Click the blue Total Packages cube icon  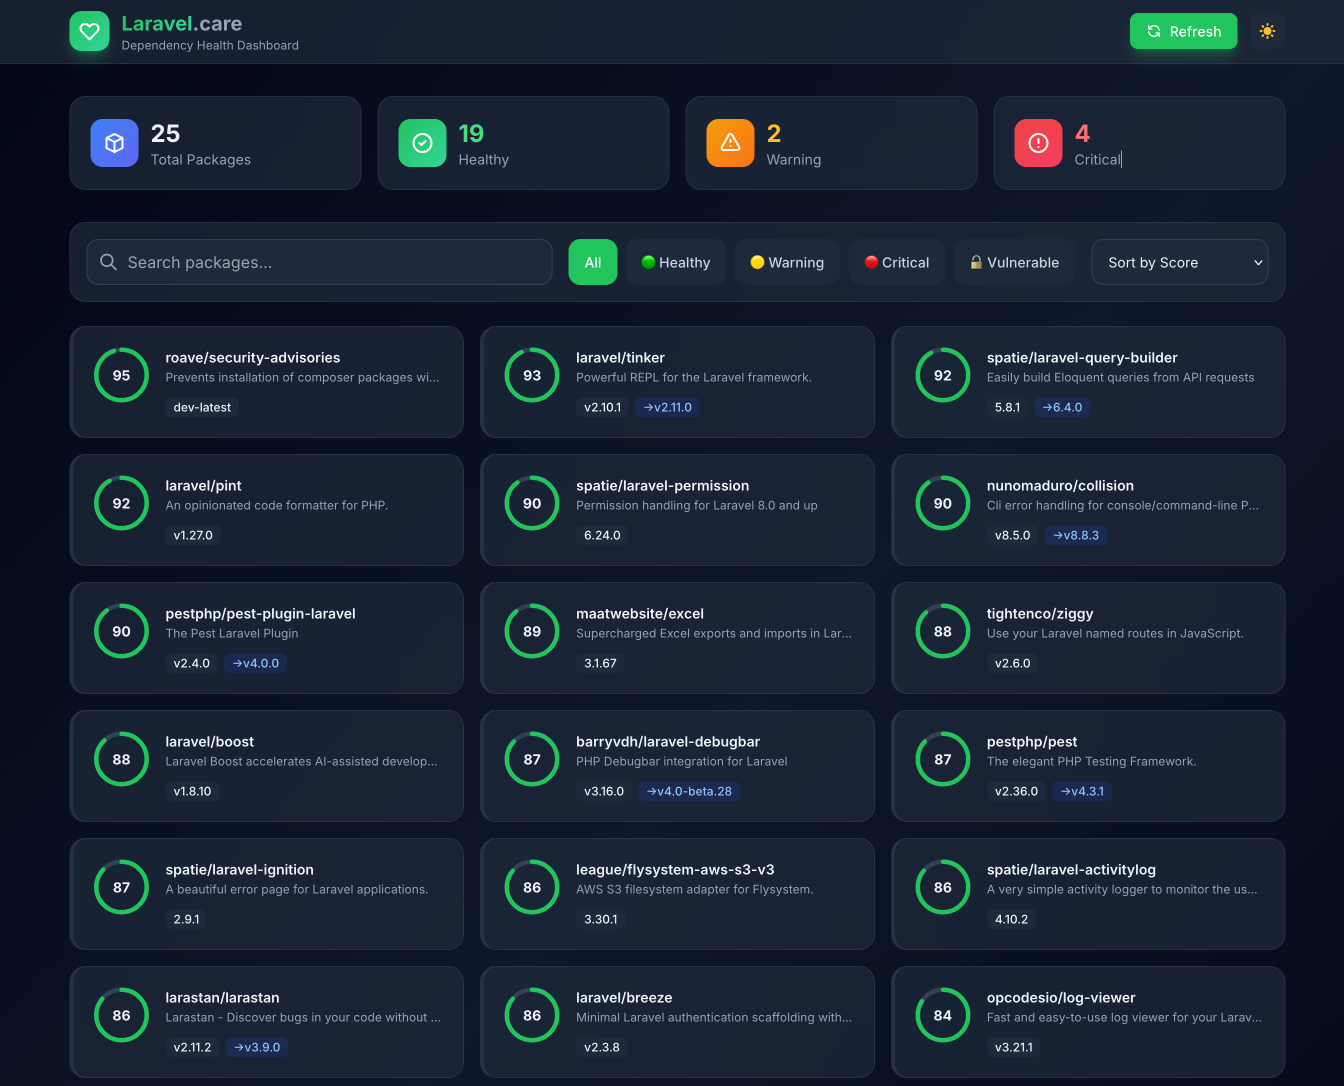pyautogui.click(x=114, y=143)
